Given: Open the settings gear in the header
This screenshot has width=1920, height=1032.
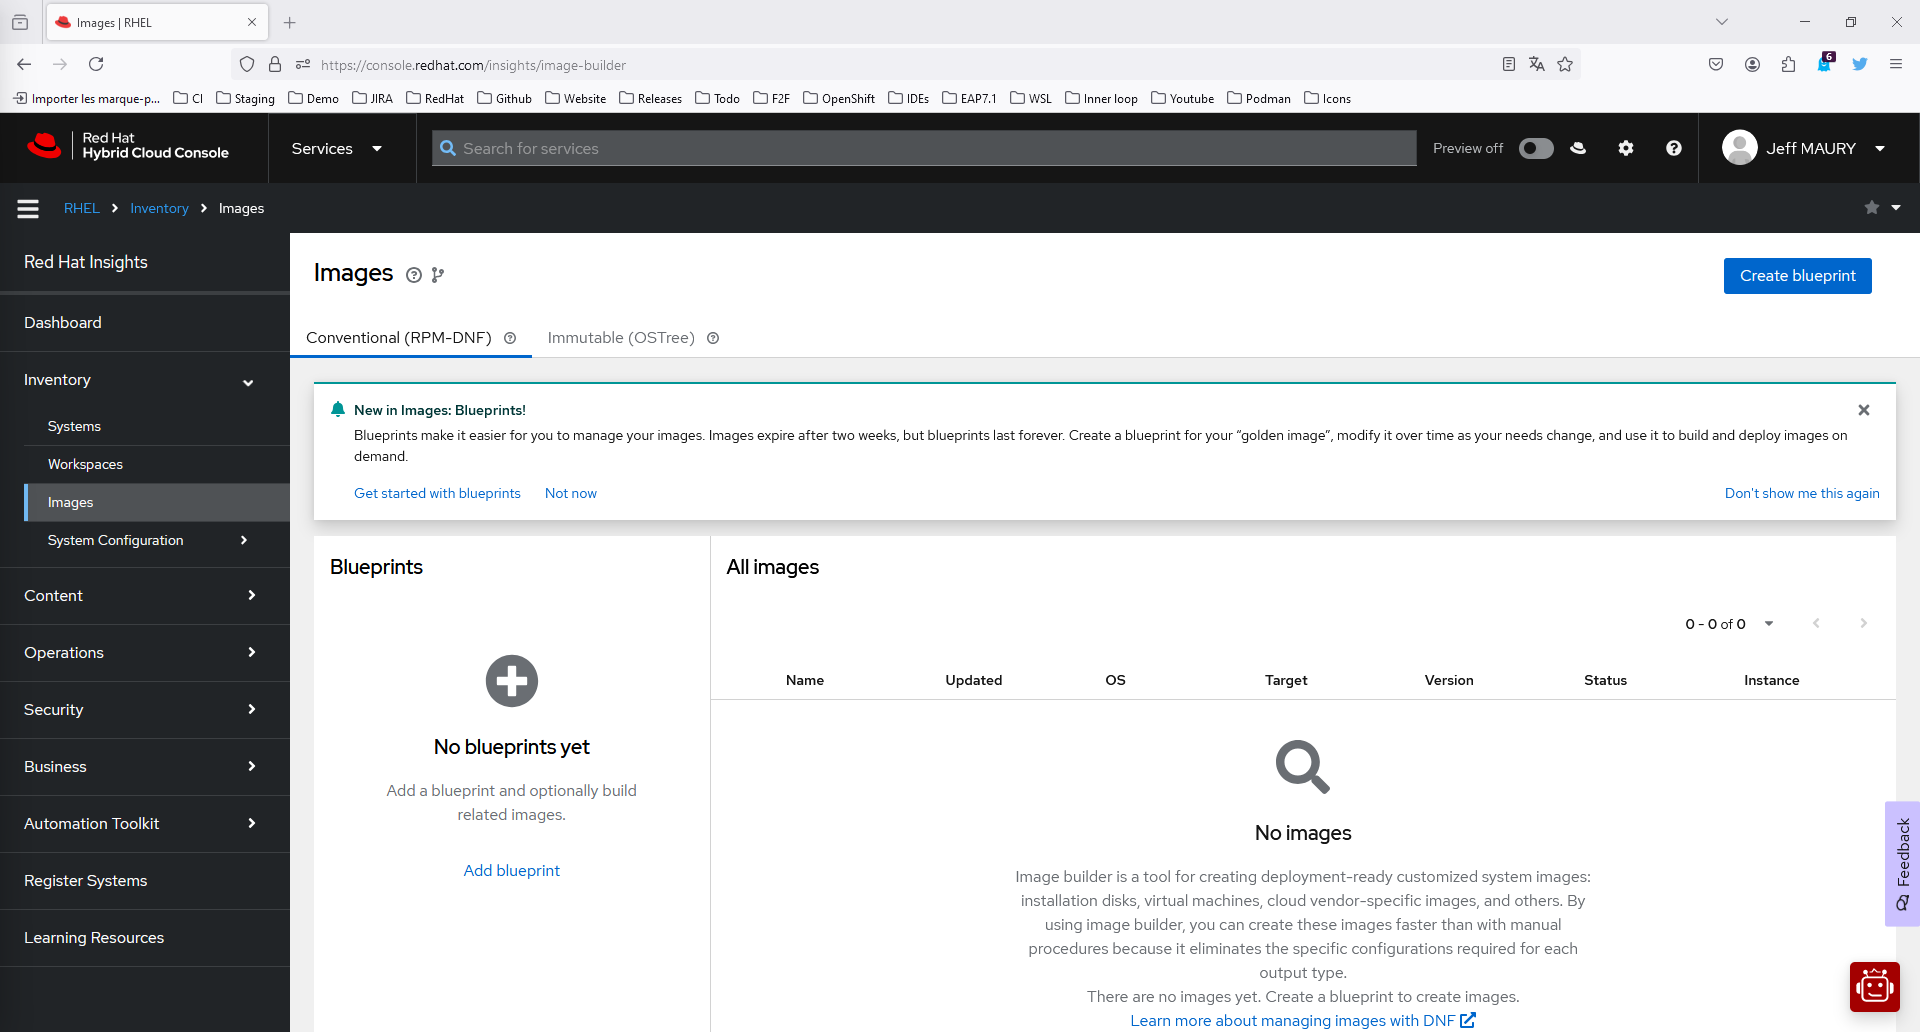Looking at the screenshot, I should pyautogui.click(x=1625, y=147).
